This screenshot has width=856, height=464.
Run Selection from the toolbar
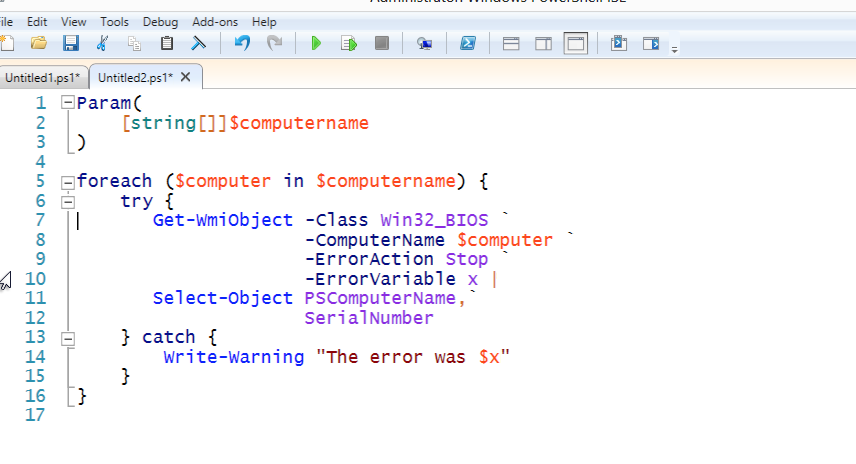[348, 43]
